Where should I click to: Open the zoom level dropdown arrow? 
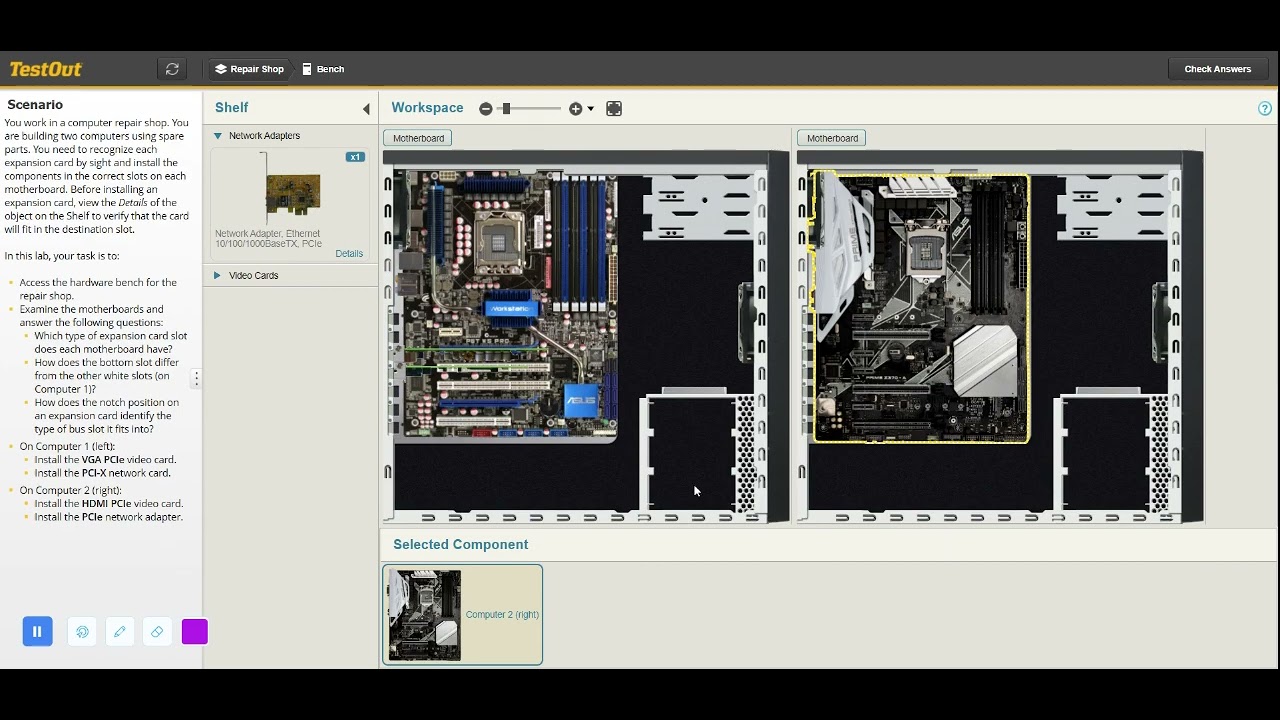591,109
